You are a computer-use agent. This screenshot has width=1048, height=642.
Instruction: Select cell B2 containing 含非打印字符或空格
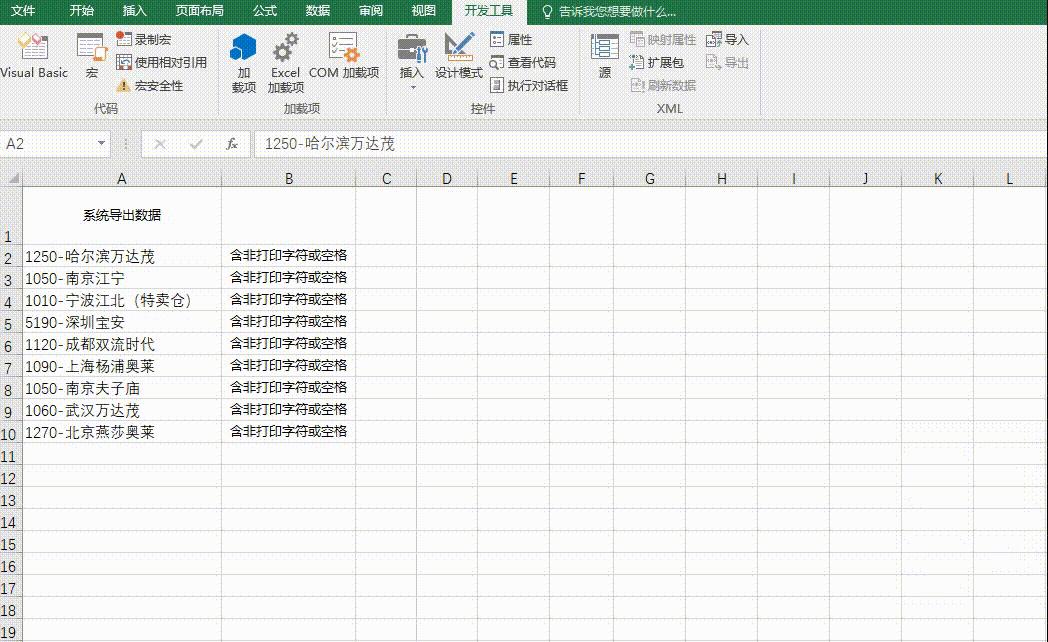(289, 256)
